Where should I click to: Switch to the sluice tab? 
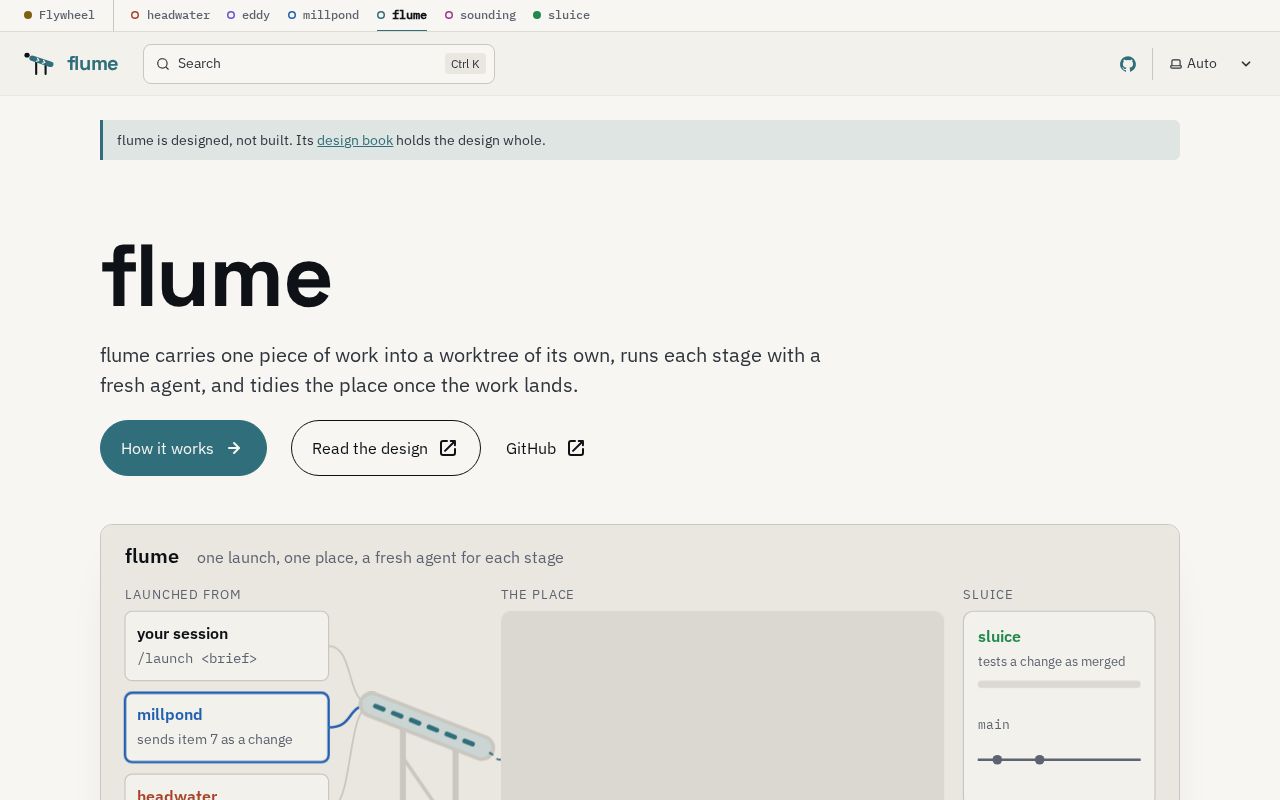[x=561, y=15]
